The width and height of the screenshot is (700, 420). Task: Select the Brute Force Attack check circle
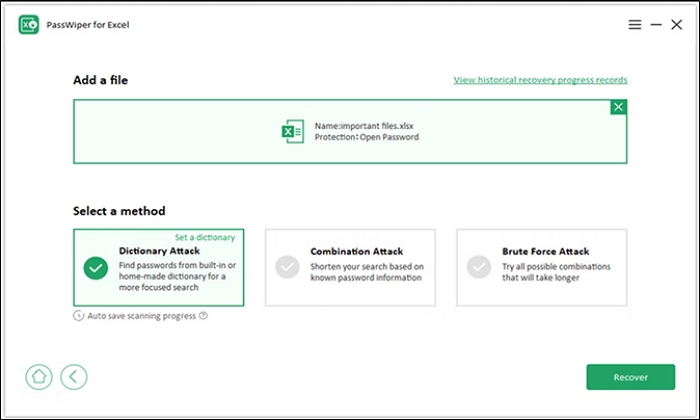[479, 267]
